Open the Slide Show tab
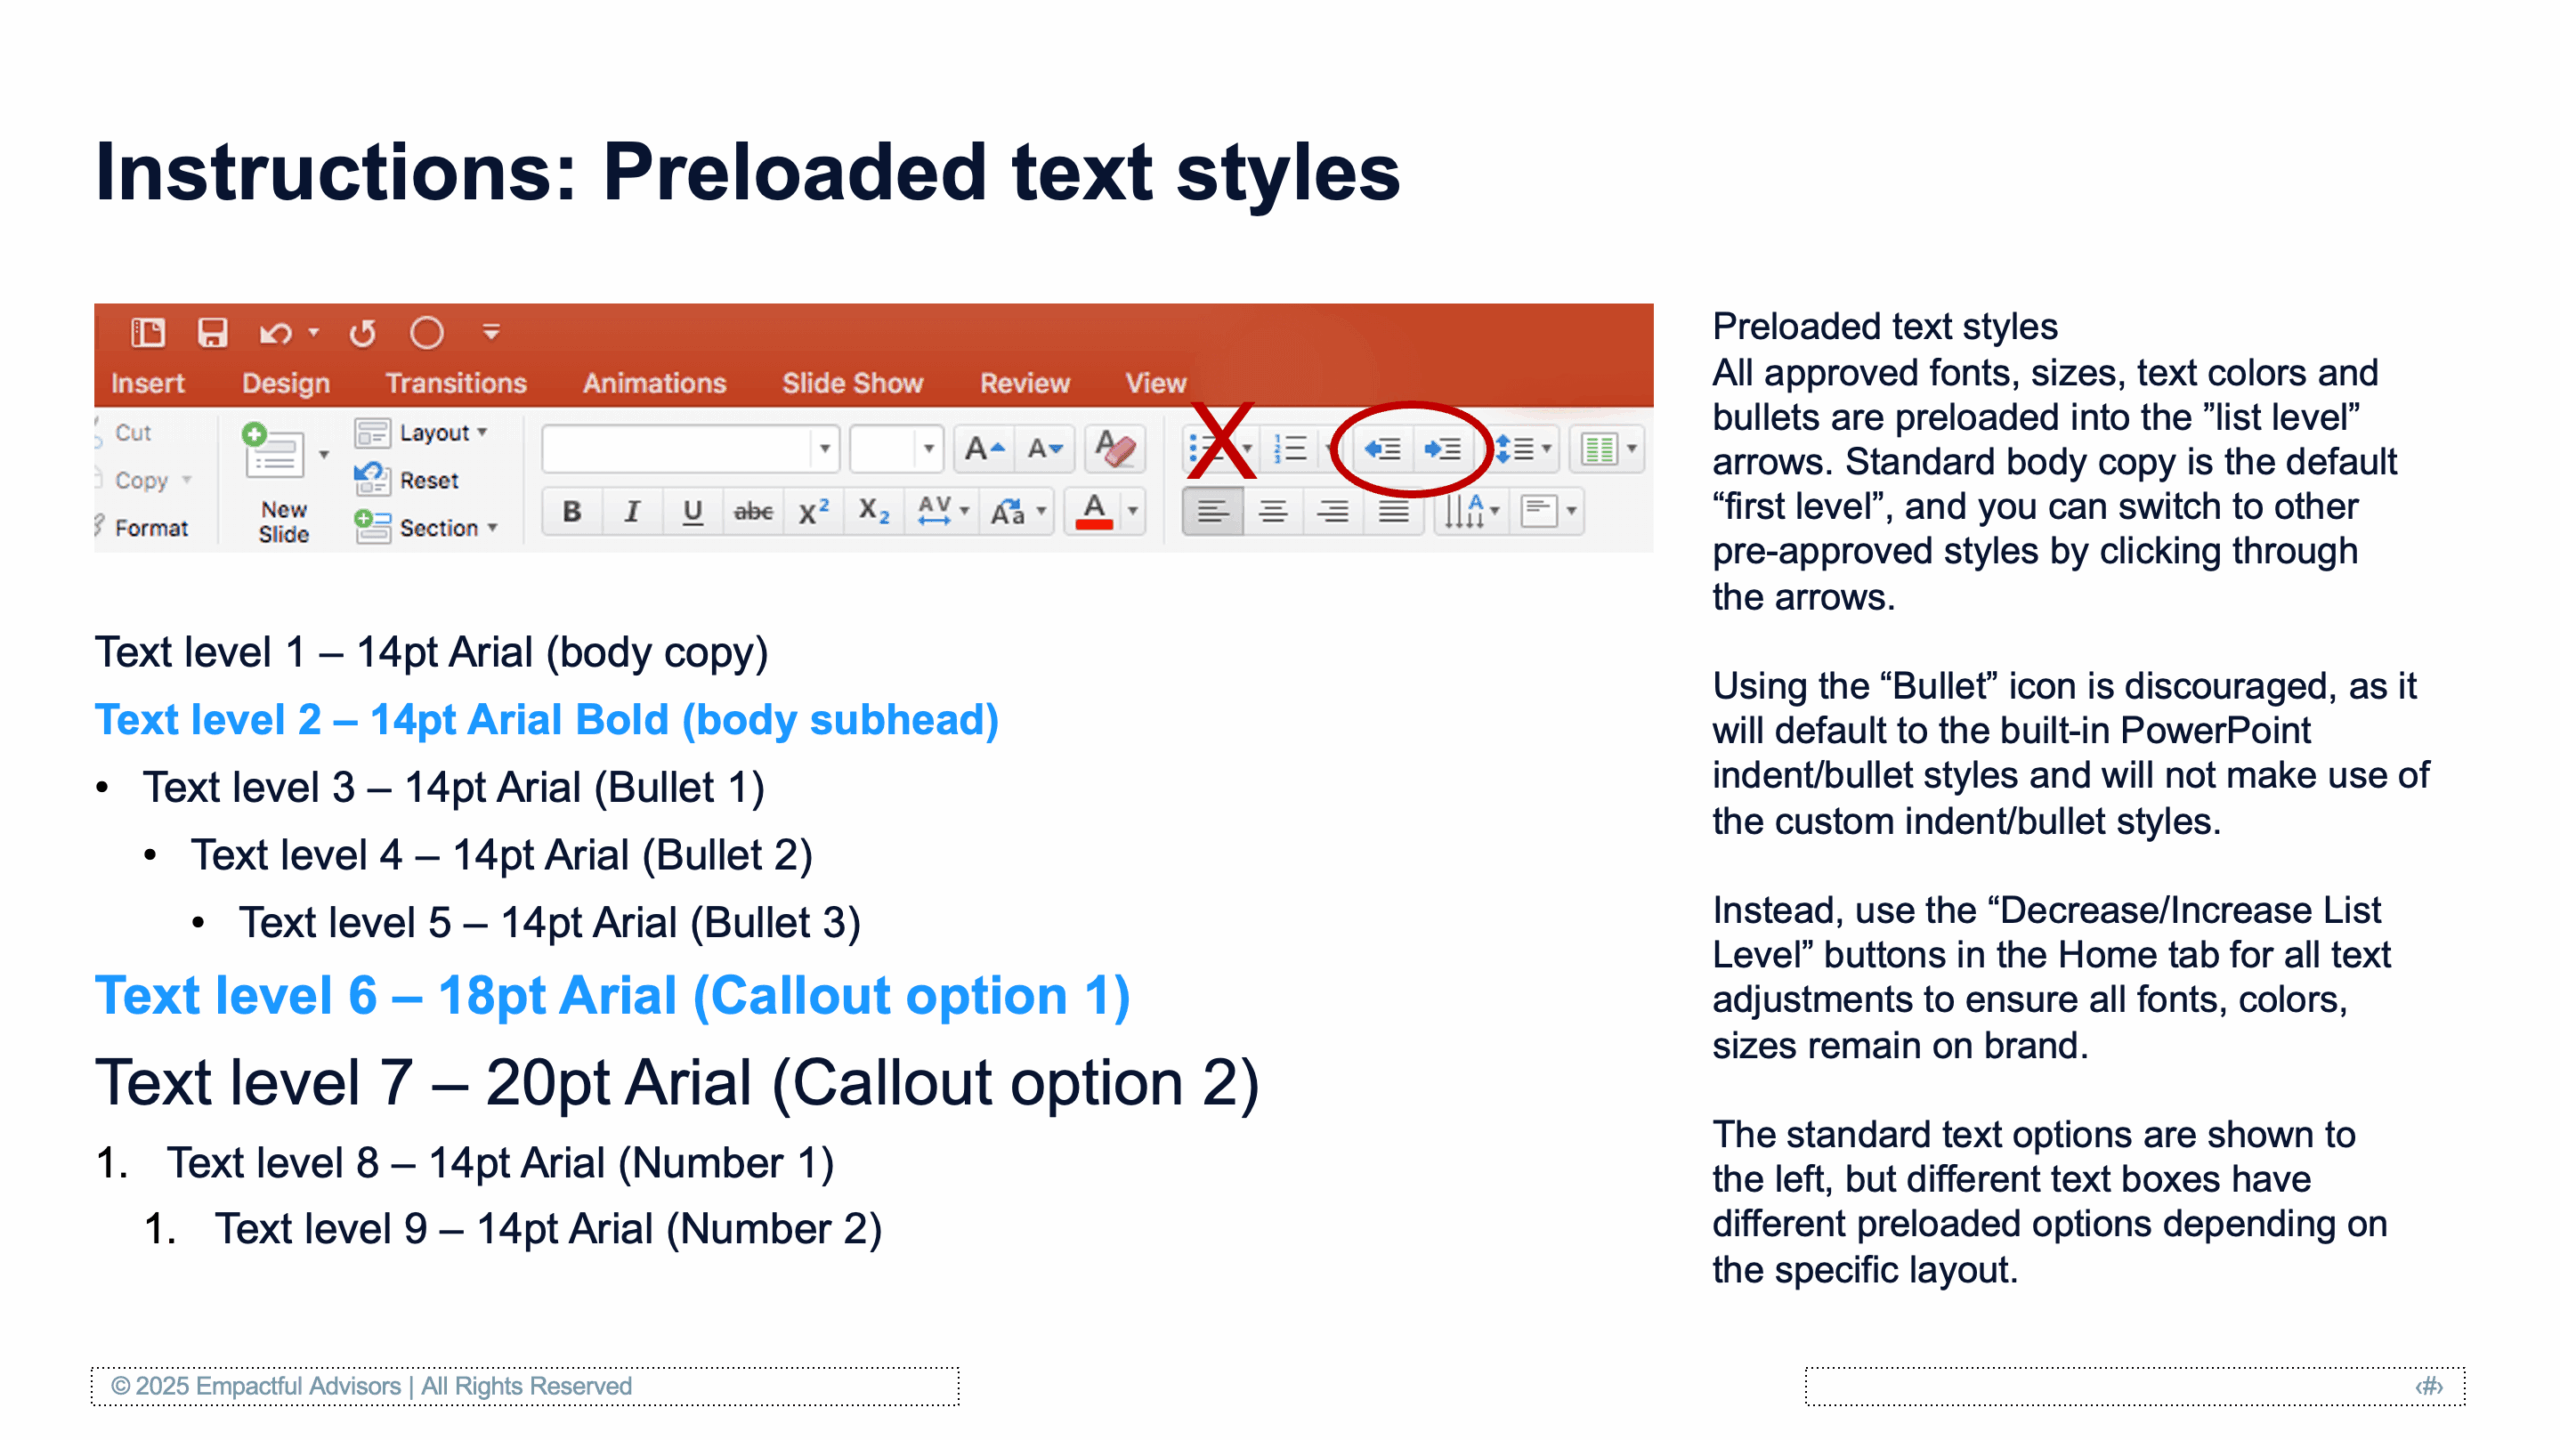The width and height of the screenshot is (2560, 1440). (x=852, y=383)
